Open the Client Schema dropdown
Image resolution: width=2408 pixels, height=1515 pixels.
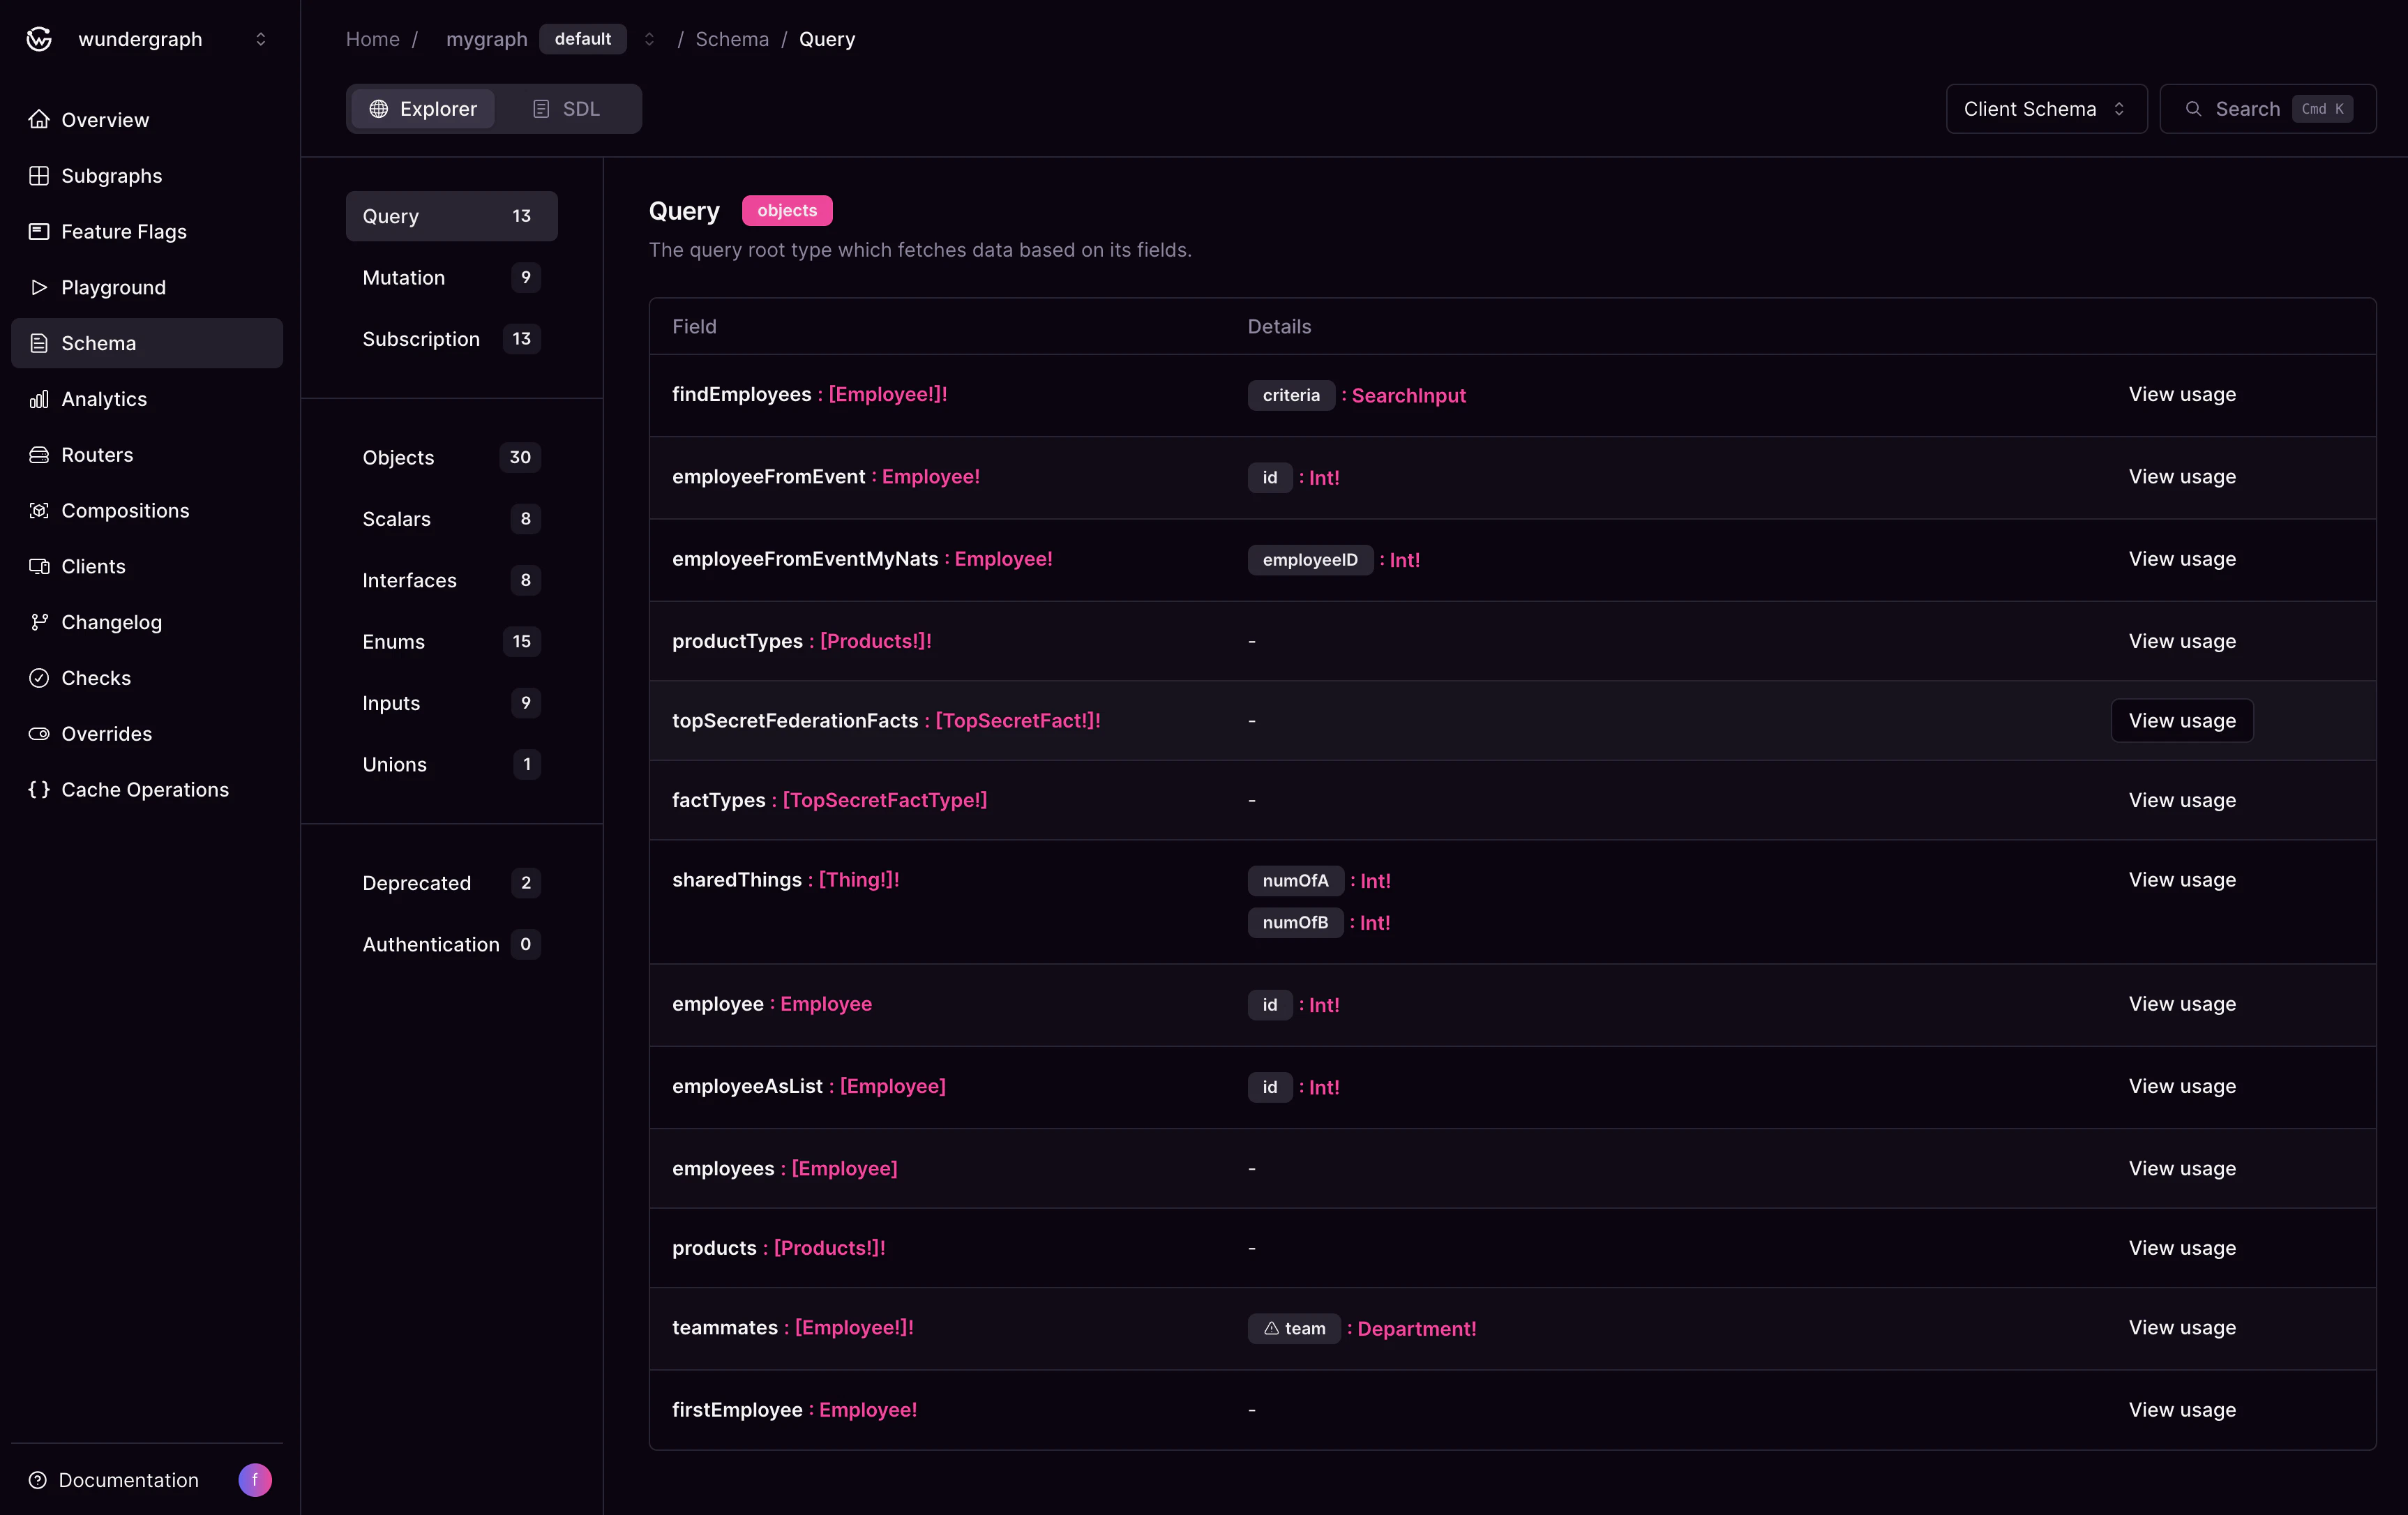(x=2045, y=108)
